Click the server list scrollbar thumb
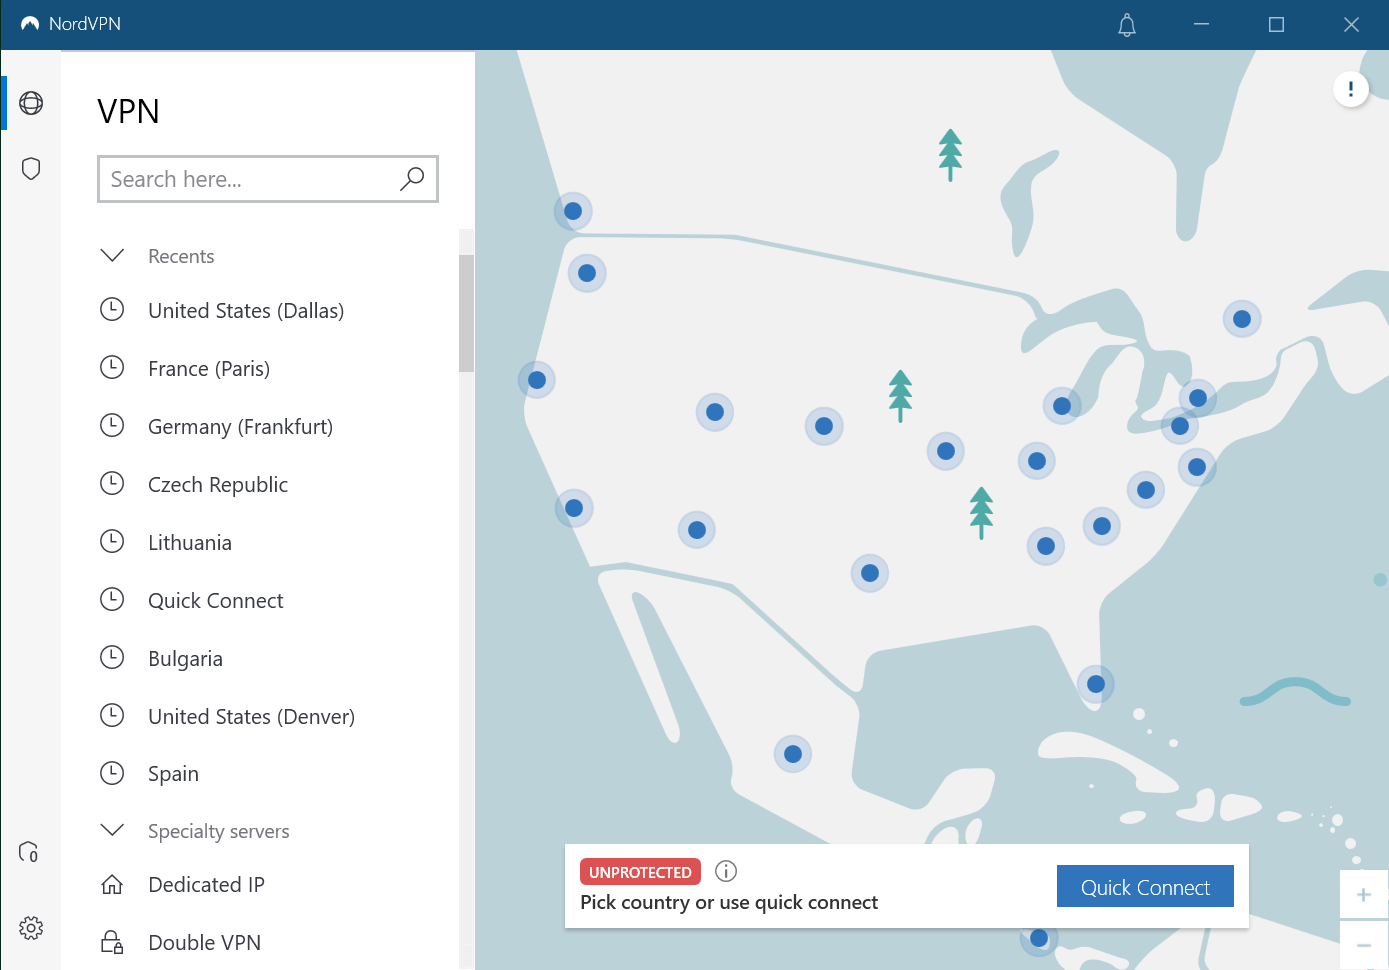 (466, 313)
